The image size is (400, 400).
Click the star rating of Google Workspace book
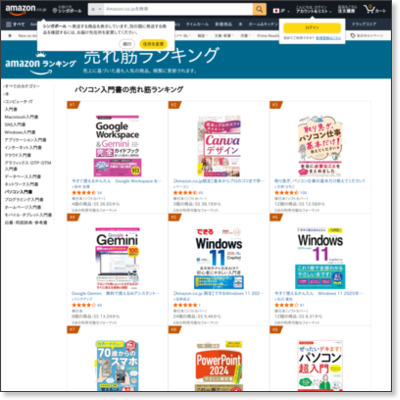pos(84,193)
